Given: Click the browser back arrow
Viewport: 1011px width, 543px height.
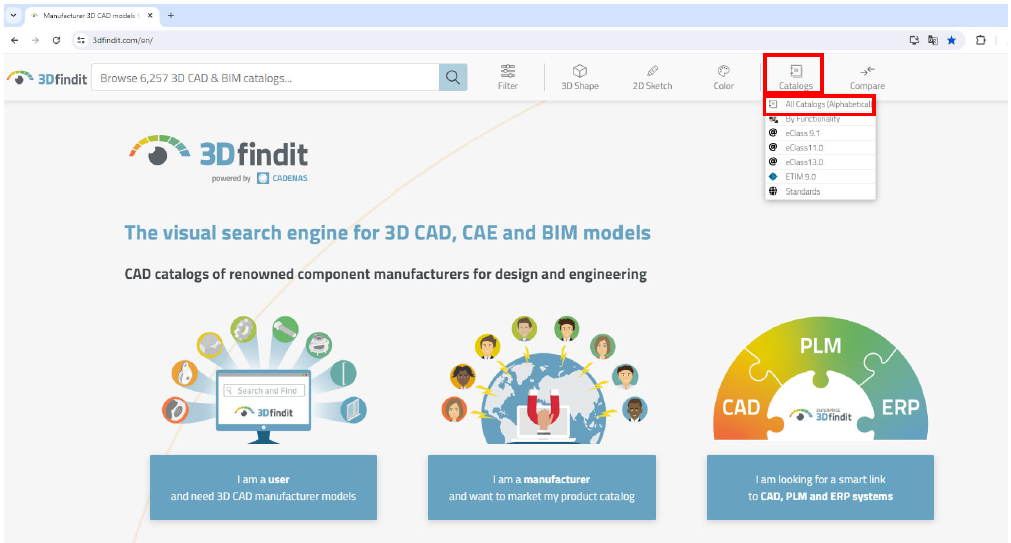Looking at the screenshot, I should point(15,40).
